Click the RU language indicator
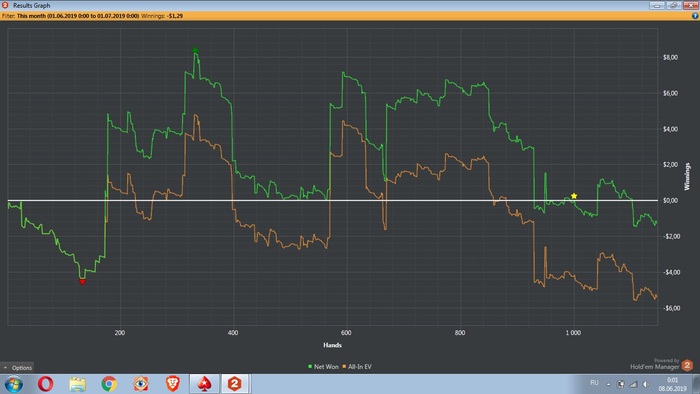 pyautogui.click(x=594, y=383)
